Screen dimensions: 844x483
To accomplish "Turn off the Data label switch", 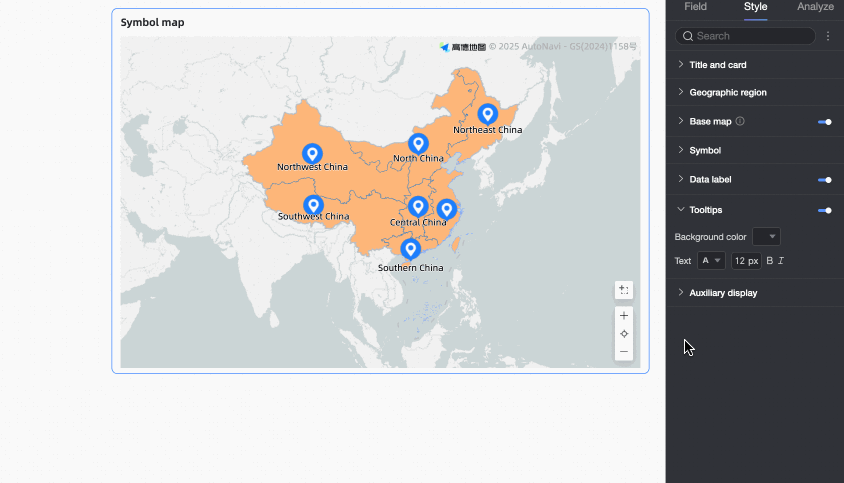I will 825,180.
